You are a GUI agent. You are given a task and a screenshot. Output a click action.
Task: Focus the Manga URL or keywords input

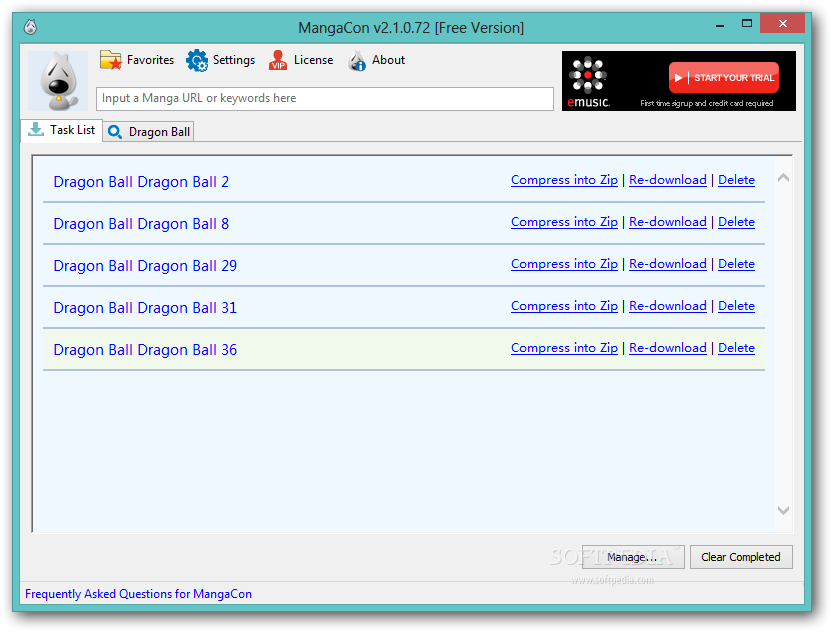pos(325,98)
